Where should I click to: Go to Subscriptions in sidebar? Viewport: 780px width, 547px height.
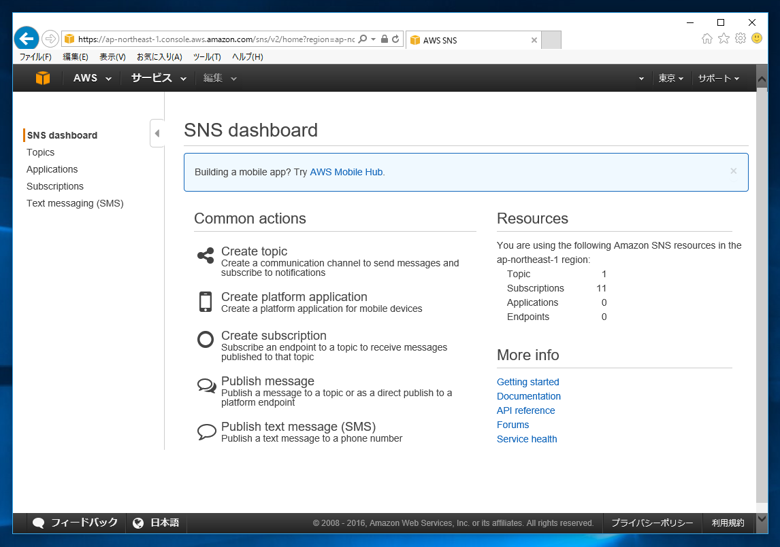pos(55,186)
